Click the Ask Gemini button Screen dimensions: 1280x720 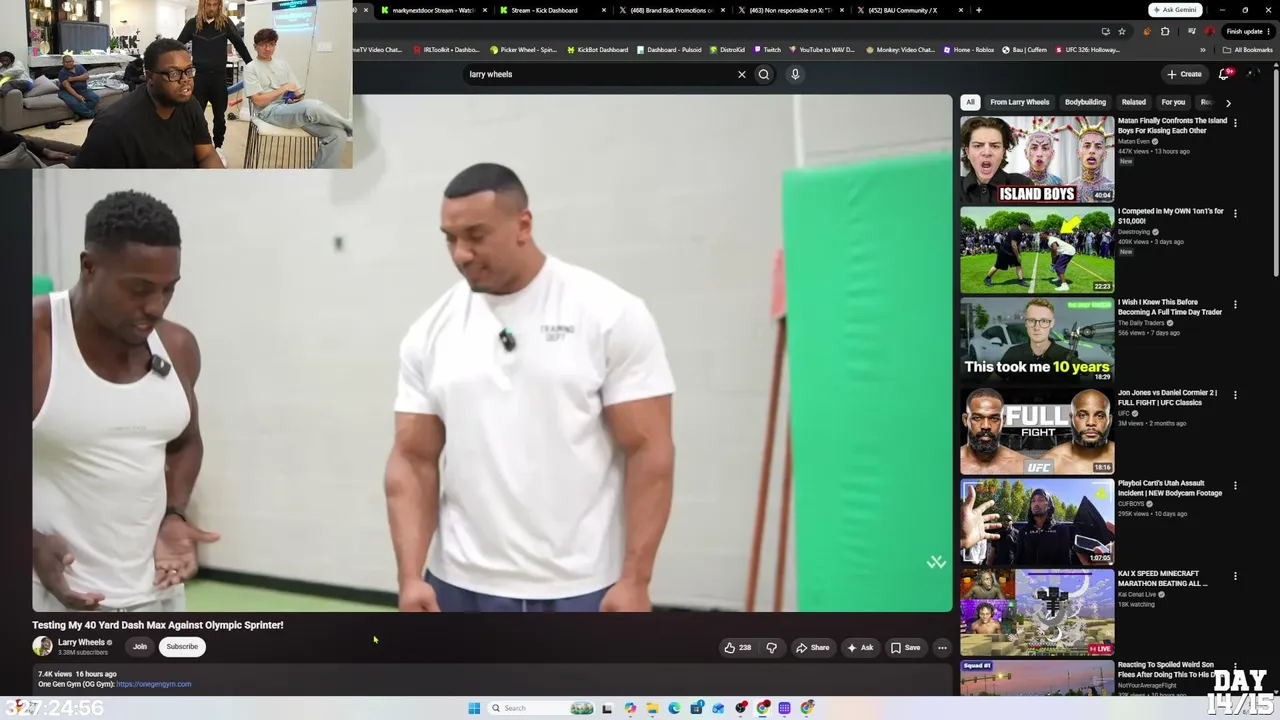(x=1175, y=10)
